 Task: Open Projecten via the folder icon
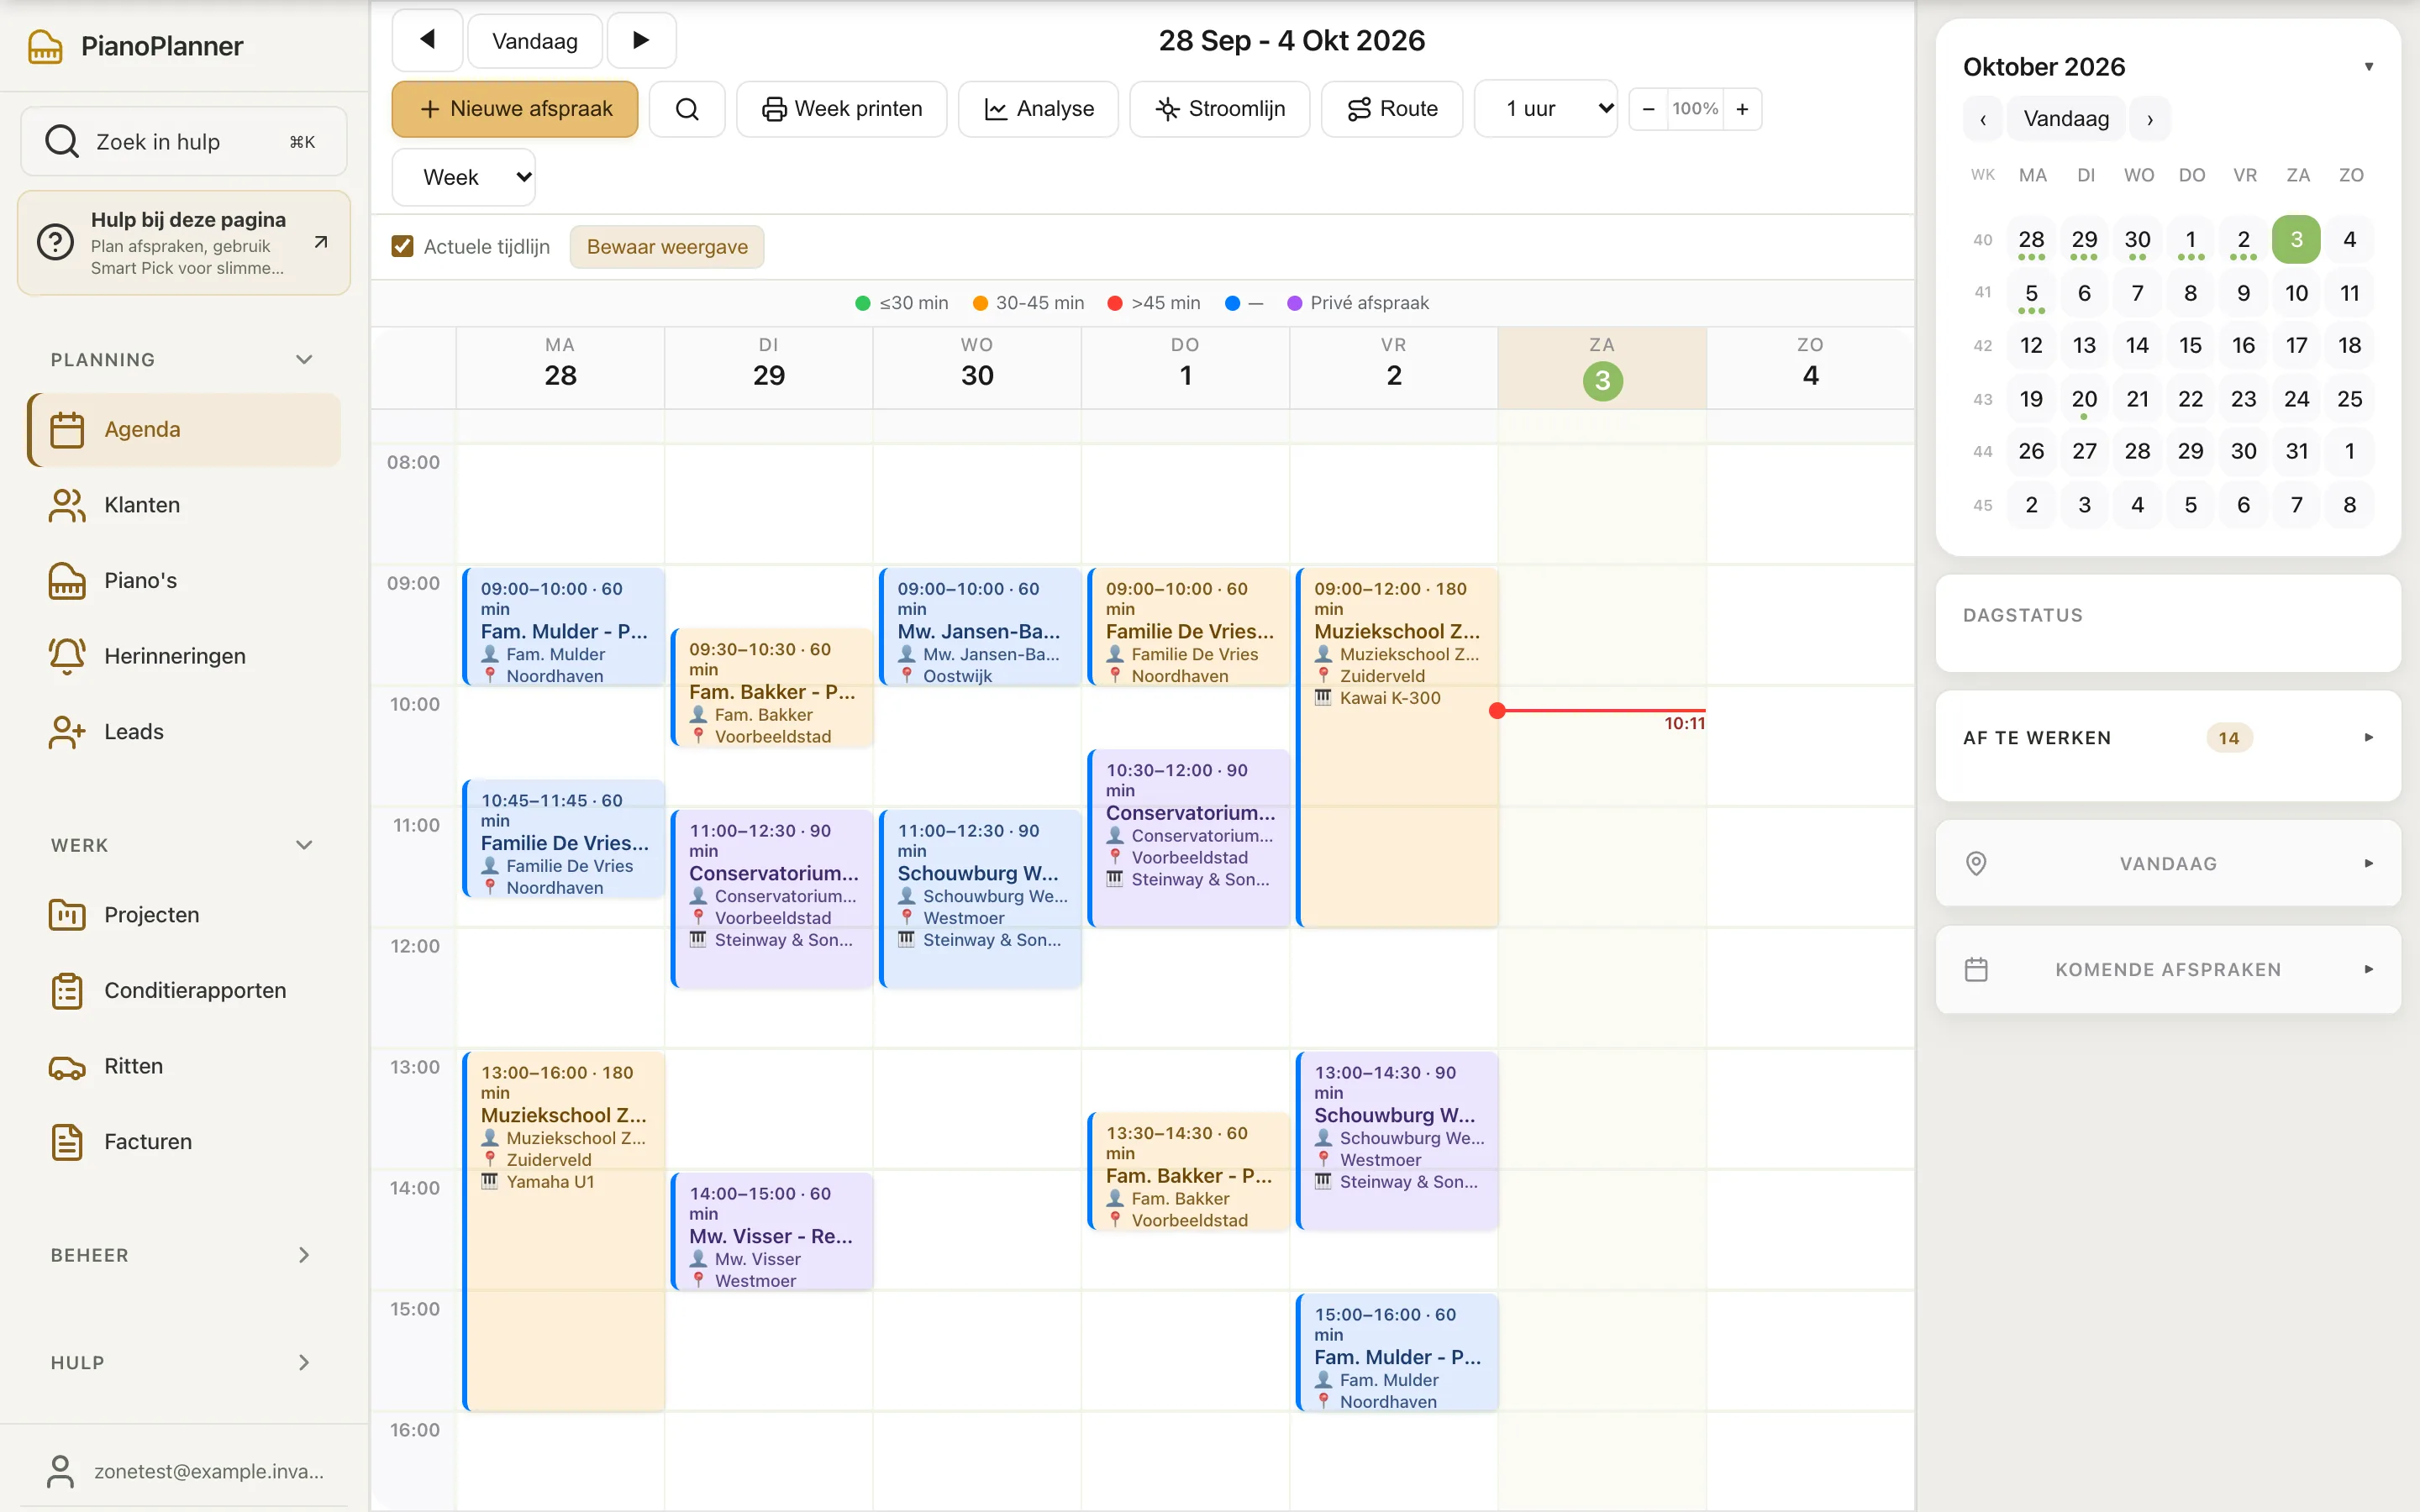point(67,915)
